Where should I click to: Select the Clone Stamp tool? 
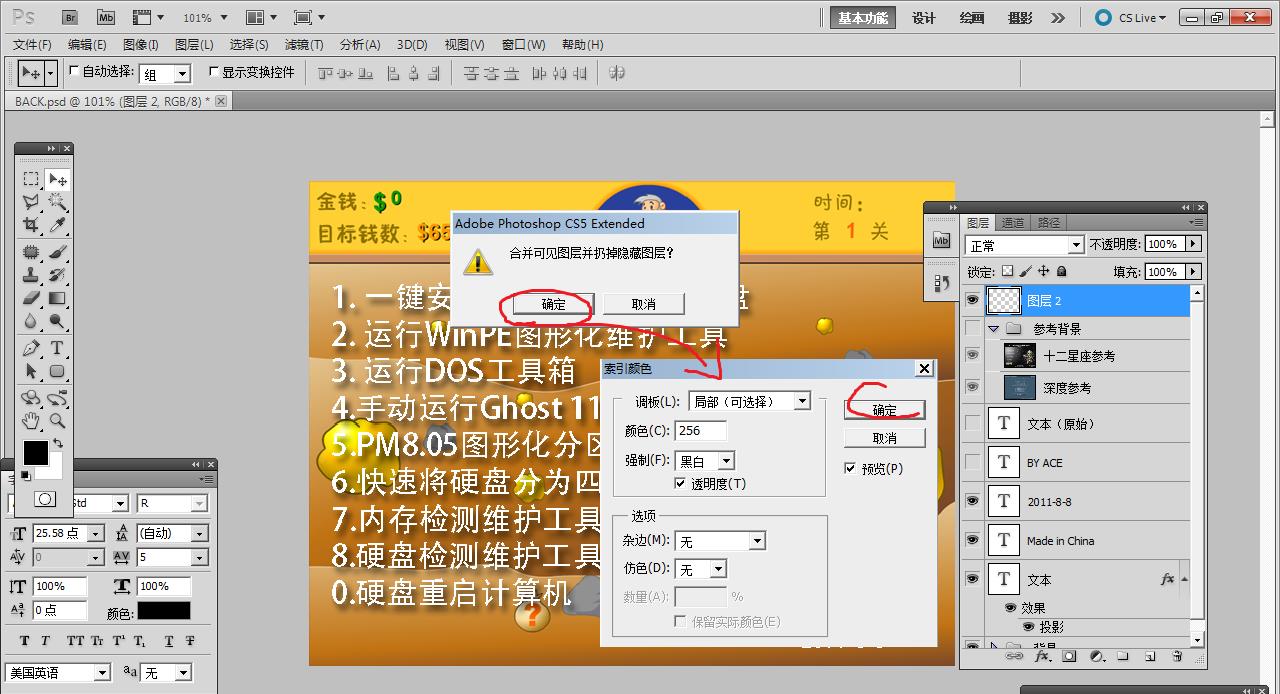(31, 274)
